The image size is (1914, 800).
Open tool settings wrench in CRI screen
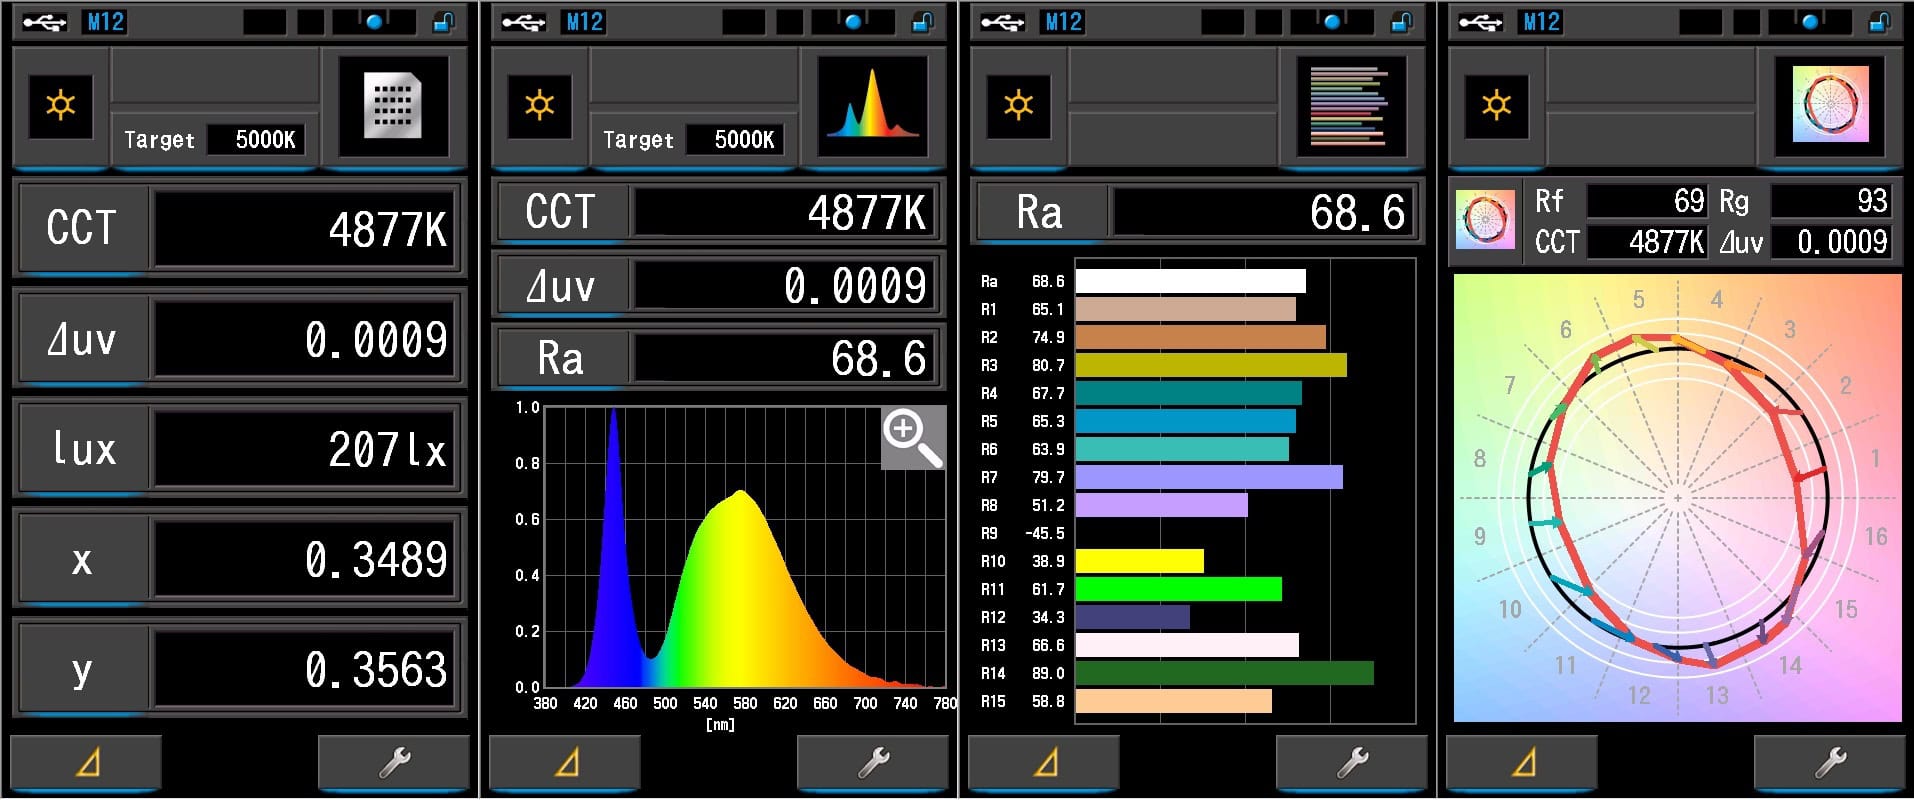click(x=1352, y=763)
